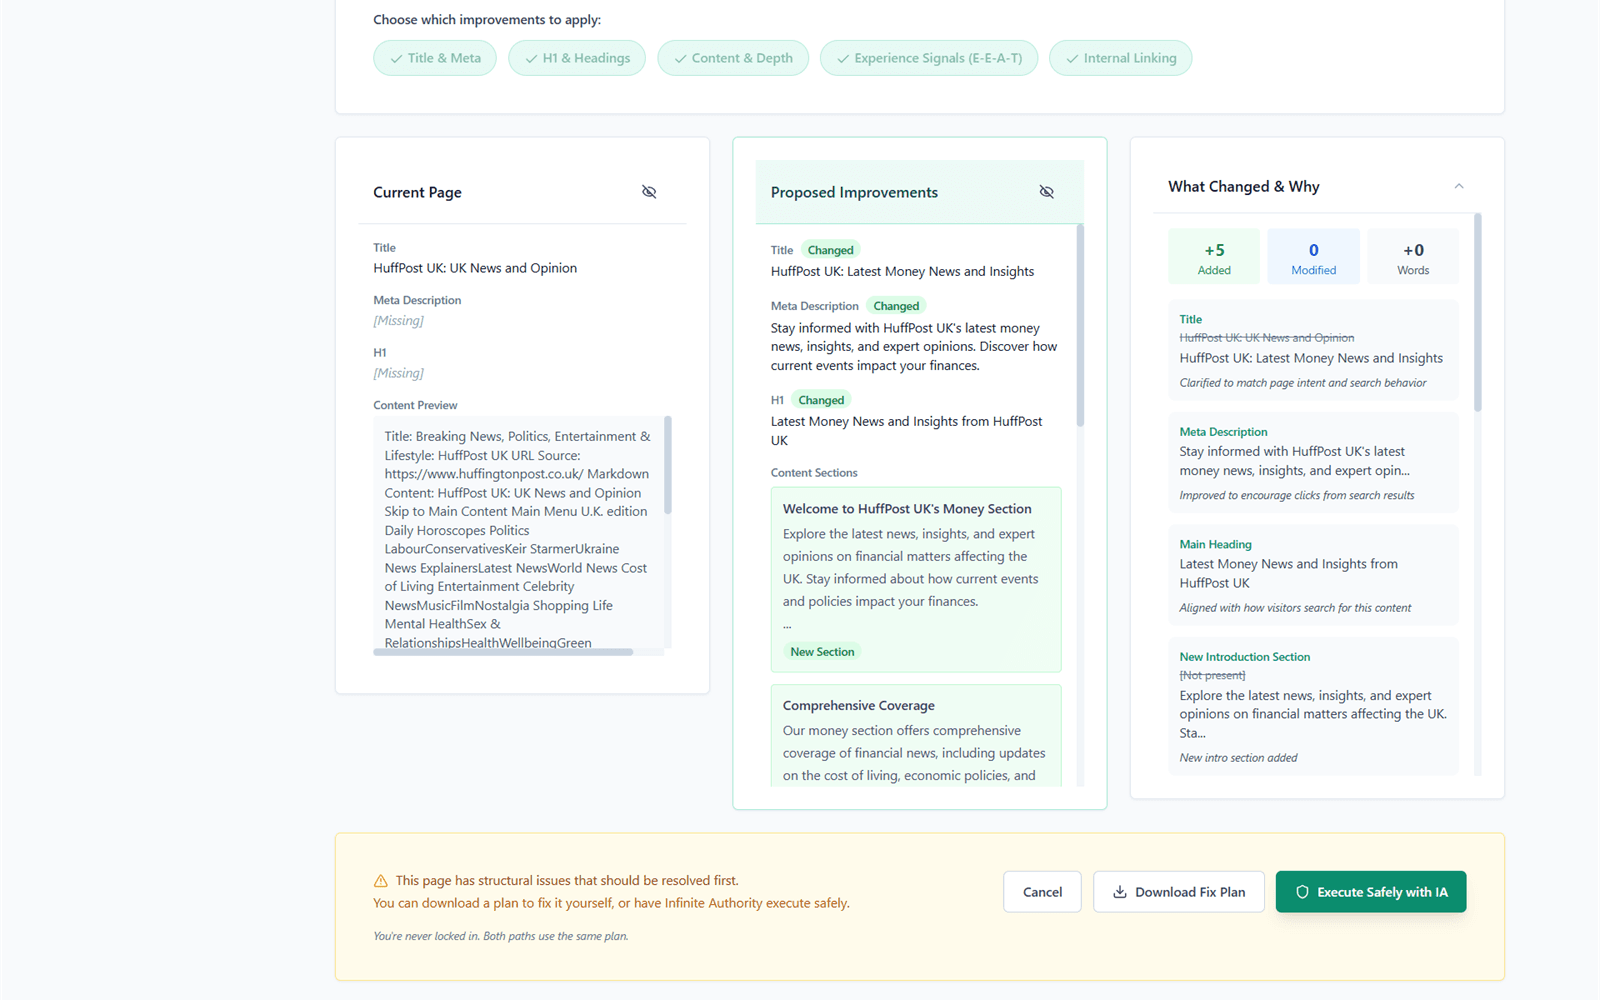Click the shield icon on Execute Safely button

pyautogui.click(x=1302, y=892)
